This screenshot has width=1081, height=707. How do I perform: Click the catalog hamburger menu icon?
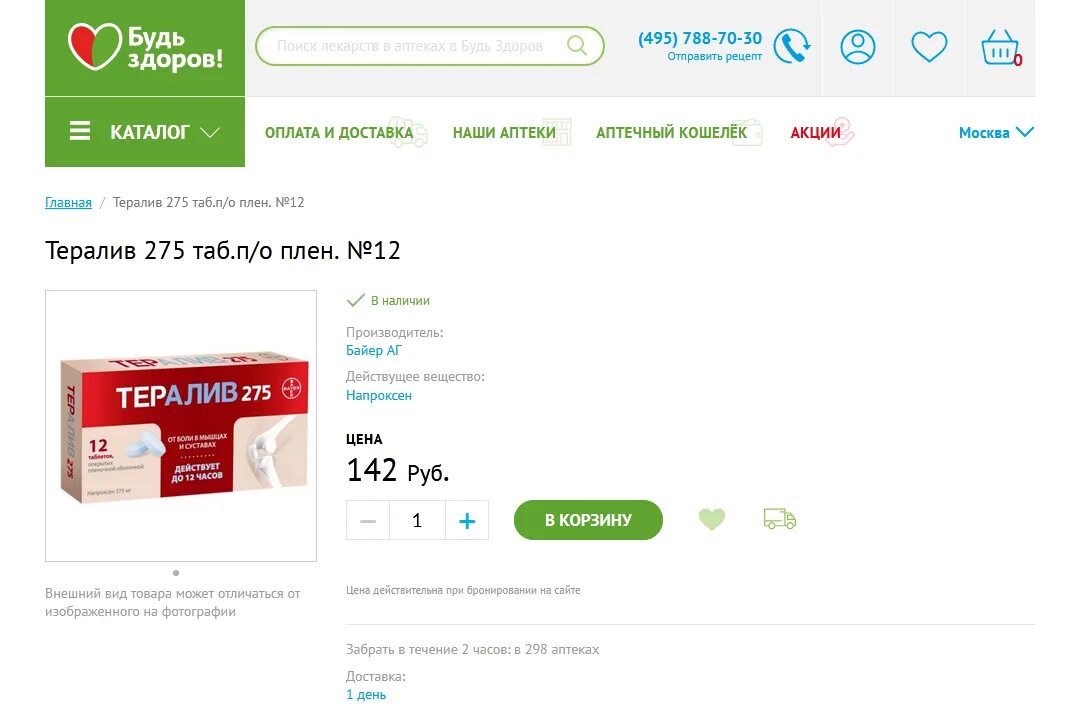[80, 131]
